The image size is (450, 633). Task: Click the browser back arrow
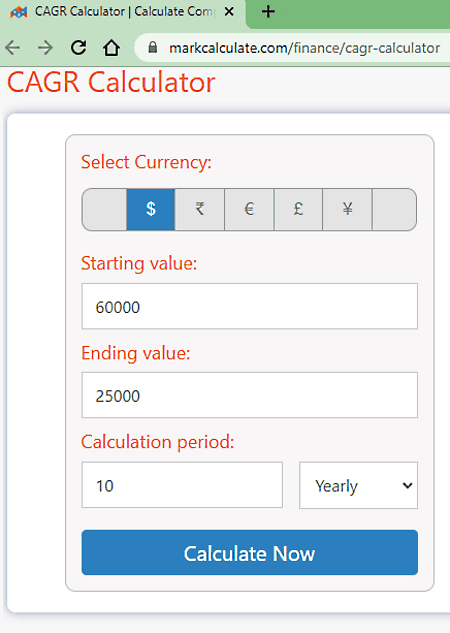click(13, 48)
